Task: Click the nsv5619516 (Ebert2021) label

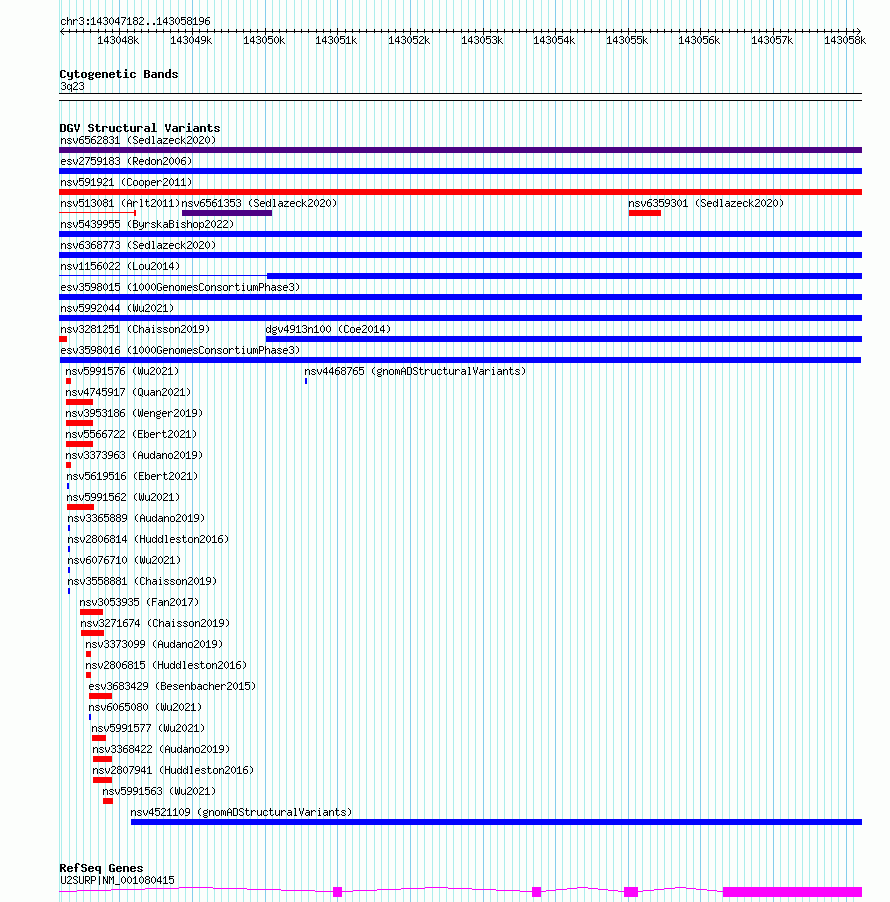Action: pyautogui.click(x=132, y=476)
